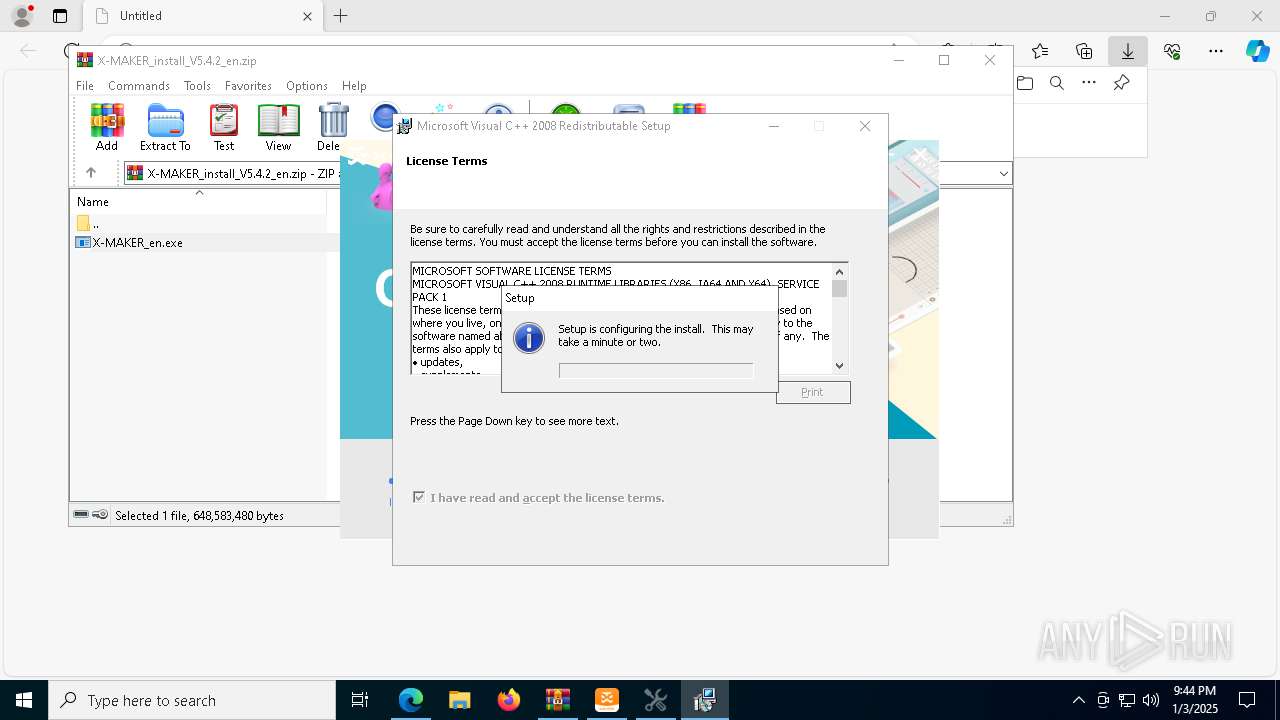Screen dimensions: 1280x720
Task: Open downloads folder icon in Edge downloads panel
Action: coord(1025,83)
